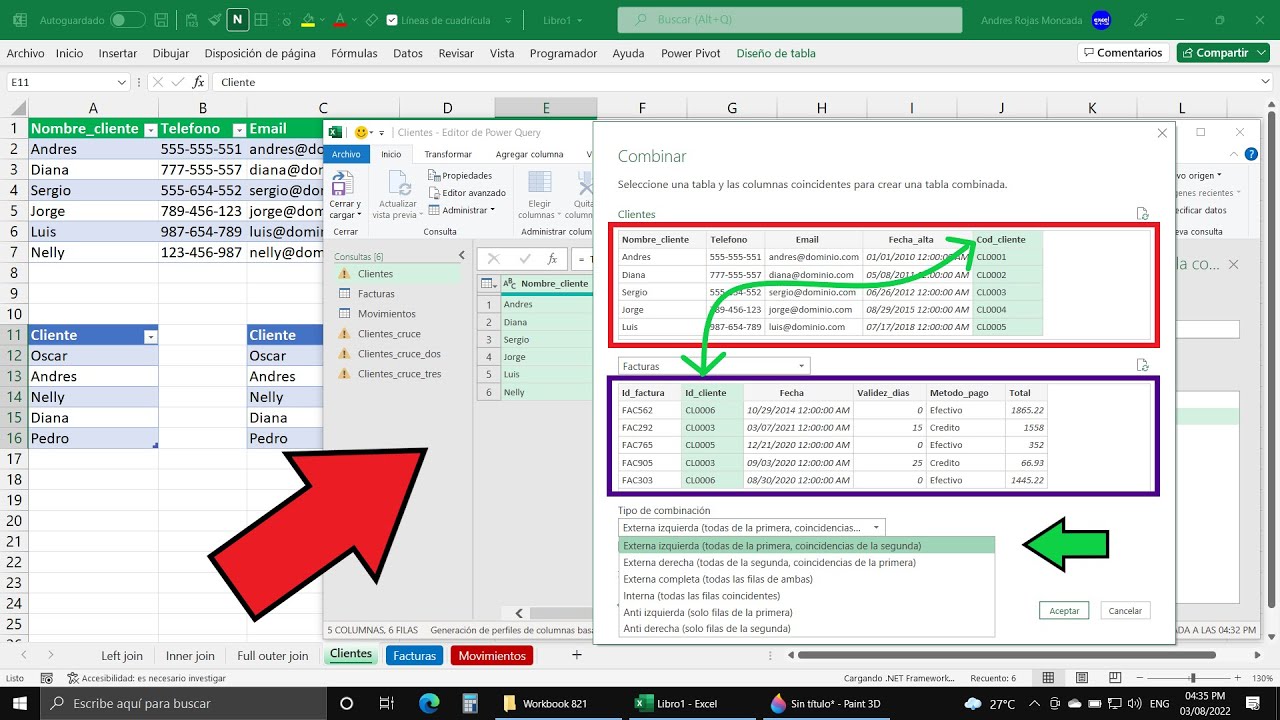Click the smiley feedback icon in Power Query
1280x720 pixels.
pyautogui.click(x=361, y=132)
